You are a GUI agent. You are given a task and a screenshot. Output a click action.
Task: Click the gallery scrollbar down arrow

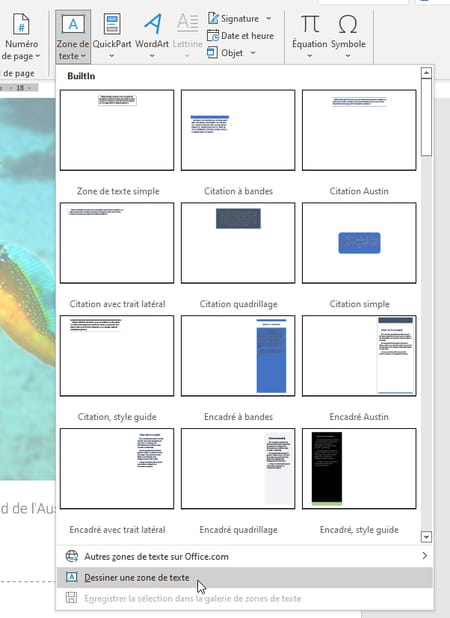tap(426, 536)
